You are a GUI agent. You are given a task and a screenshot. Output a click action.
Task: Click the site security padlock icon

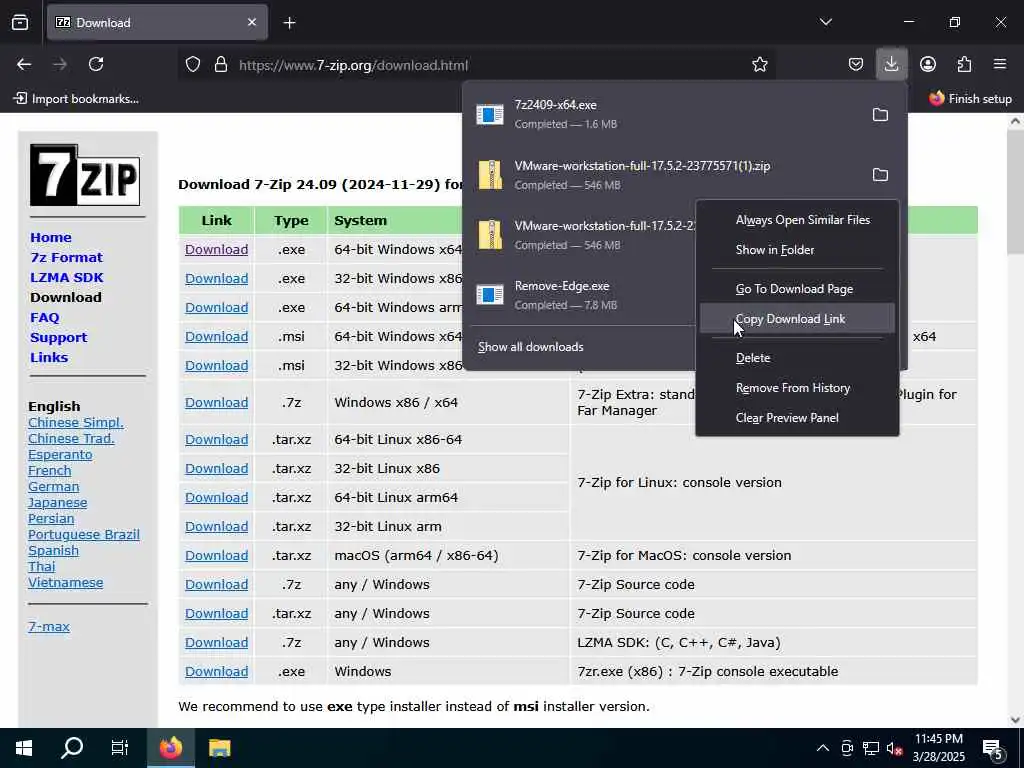point(221,65)
